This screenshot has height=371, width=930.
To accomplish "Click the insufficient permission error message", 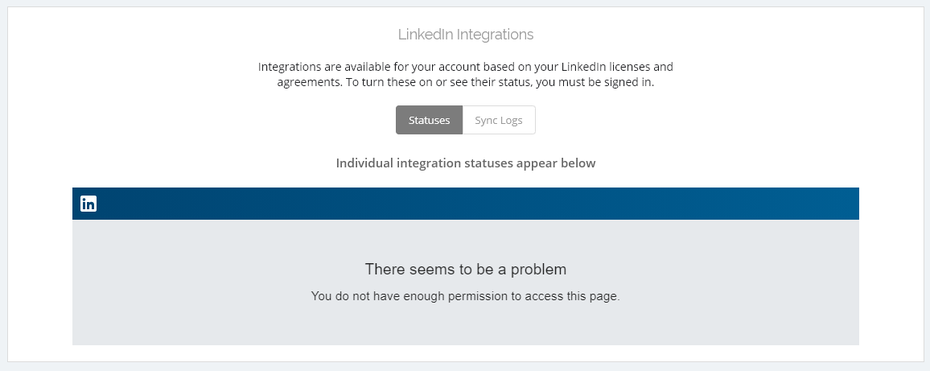I will tap(466, 296).
